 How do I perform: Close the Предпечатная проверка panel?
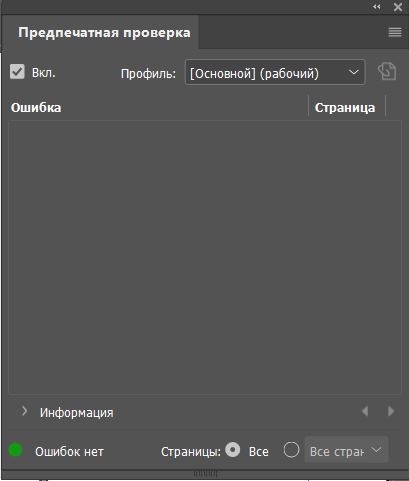click(398, 7)
